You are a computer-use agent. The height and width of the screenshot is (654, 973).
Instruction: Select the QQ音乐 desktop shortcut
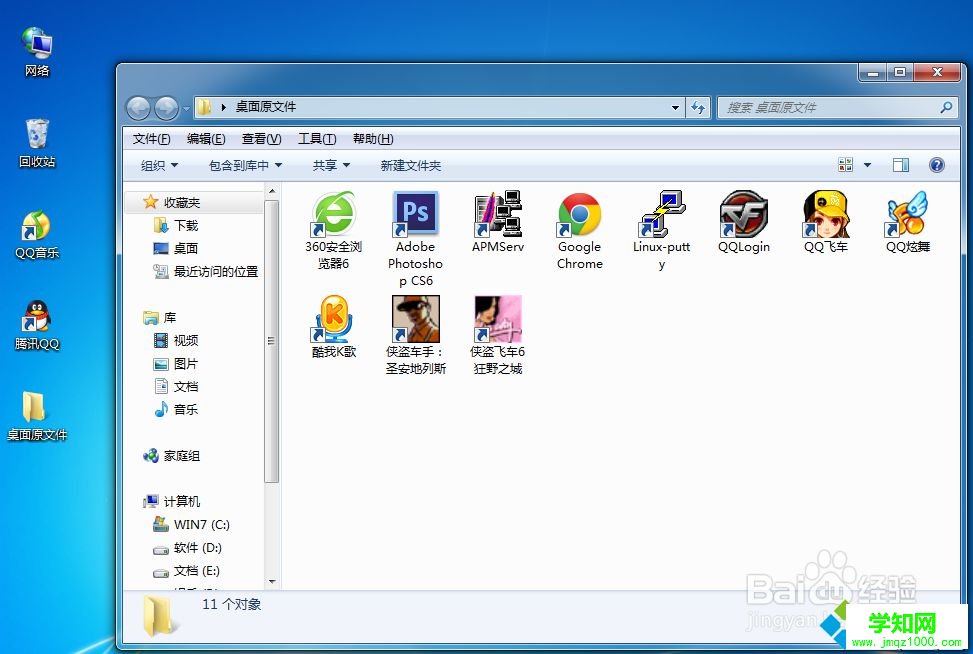(x=37, y=235)
